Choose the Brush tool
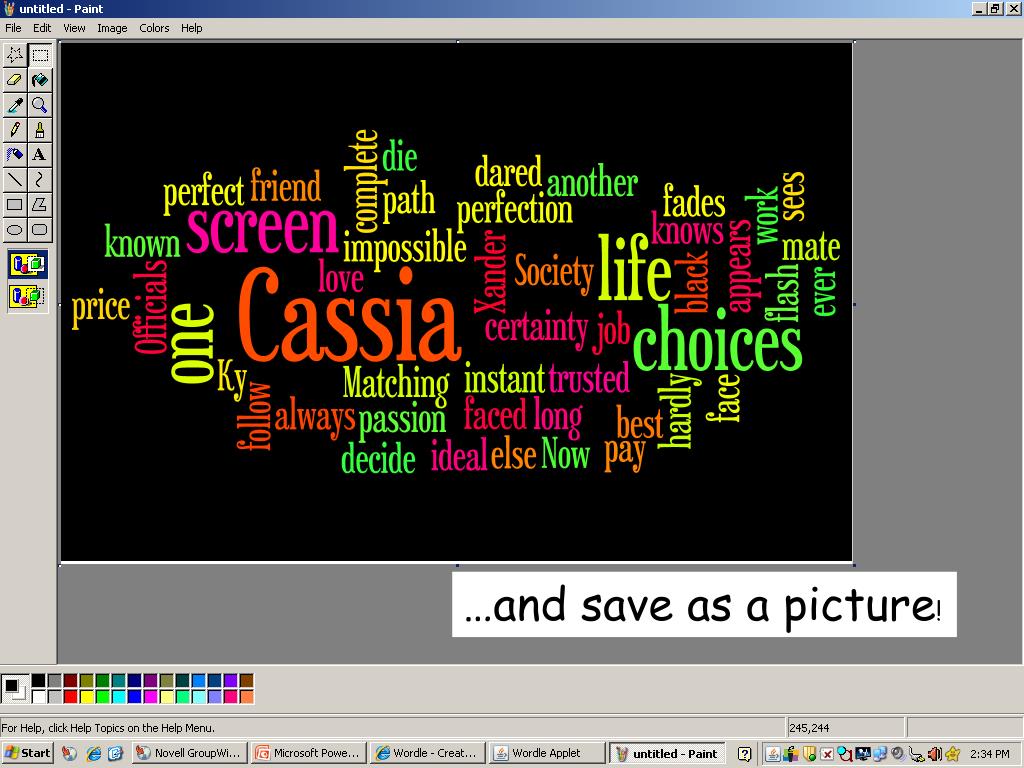Image resolution: width=1024 pixels, height=768 pixels. (x=40, y=129)
